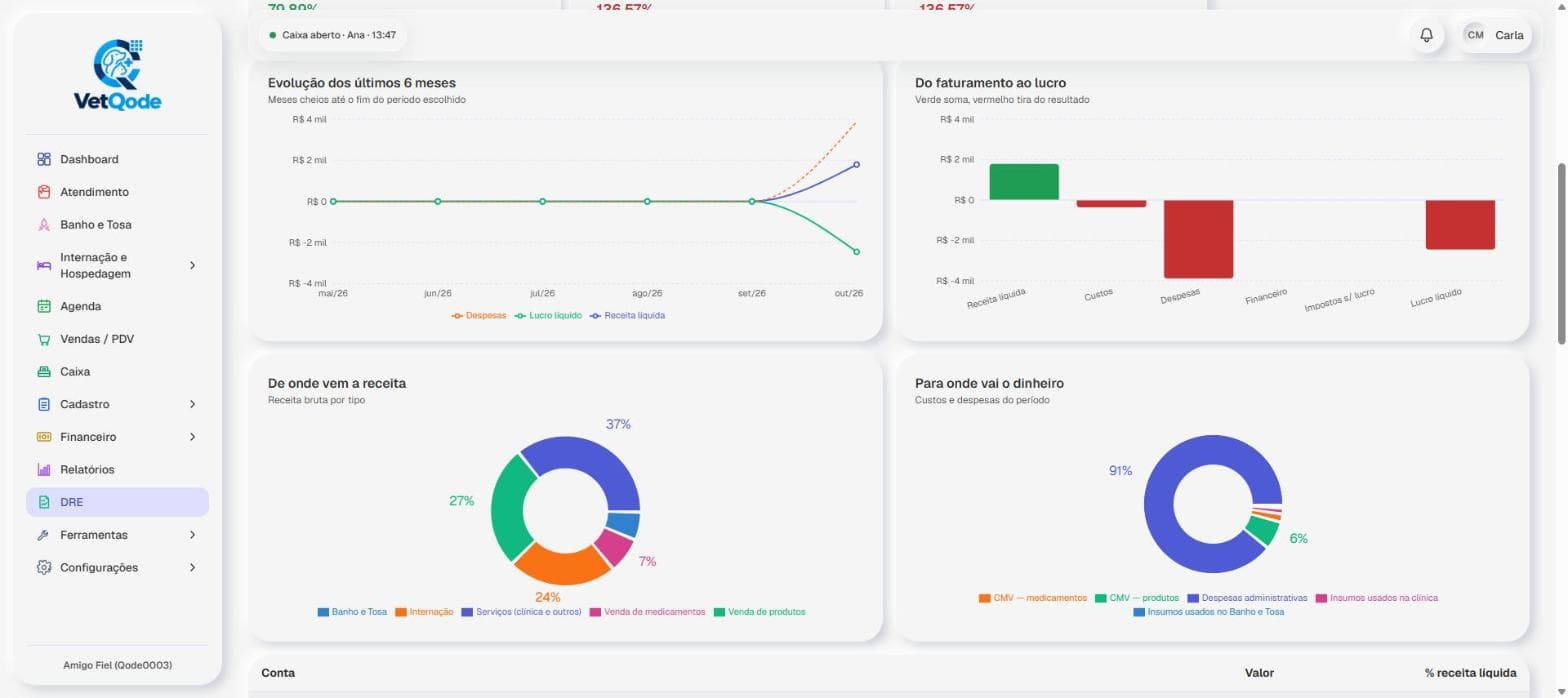This screenshot has width=1568, height=698.
Task: Expand the Internação e Hospedagem submenu
Action: (x=193, y=265)
